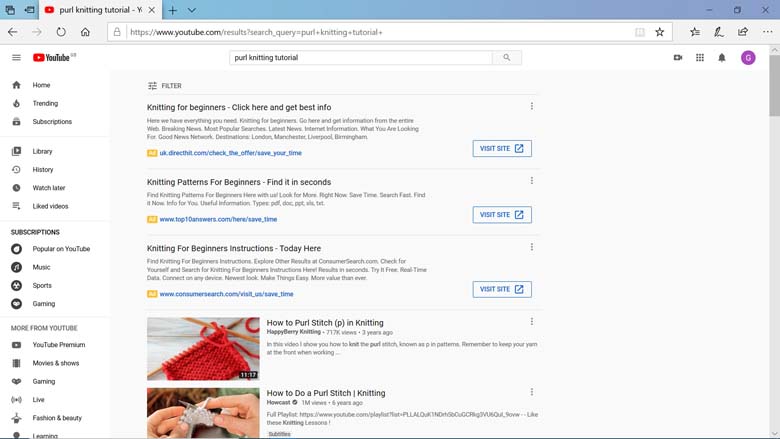780x439 pixels.
Task: Add this page to favorites with the star
Action: pos(660,32)
